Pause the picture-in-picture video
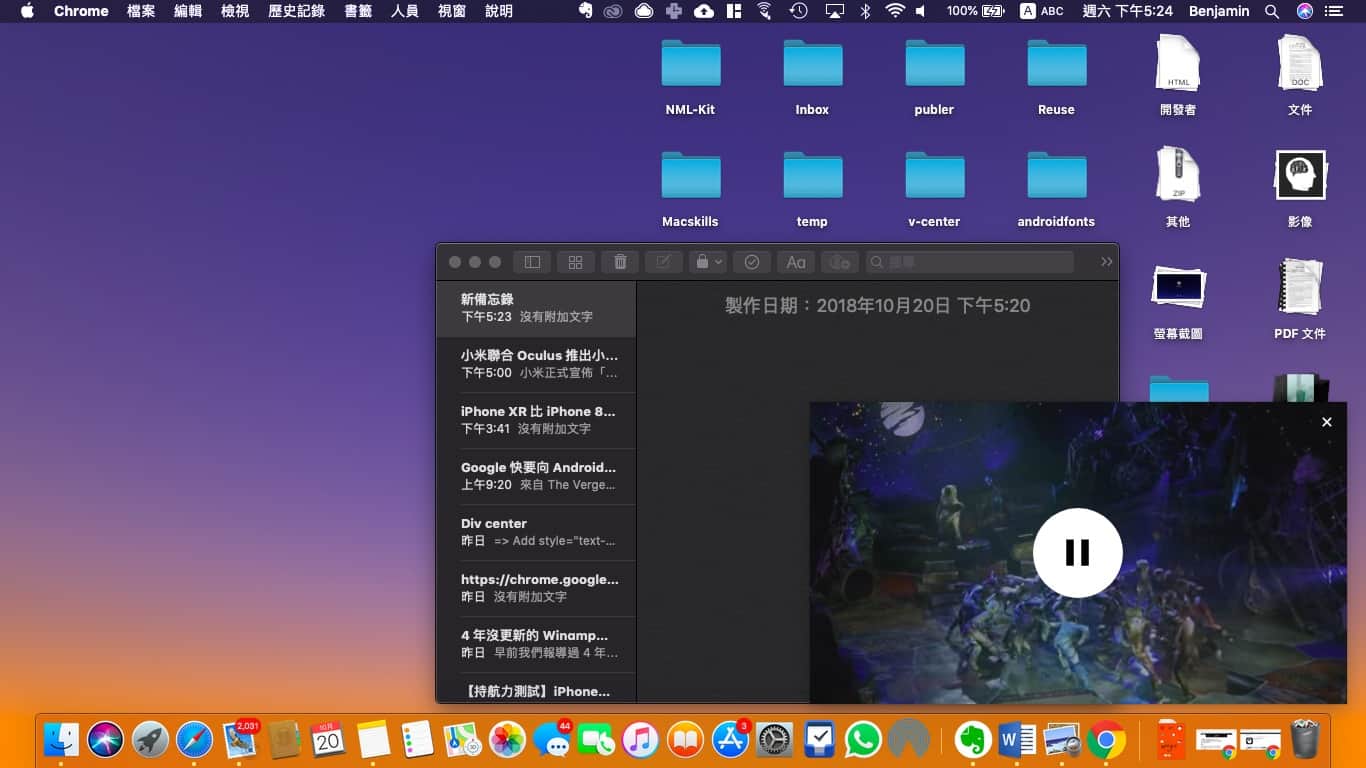The height and width of the screenshot is (768, 1366). tap(1077, 553)
